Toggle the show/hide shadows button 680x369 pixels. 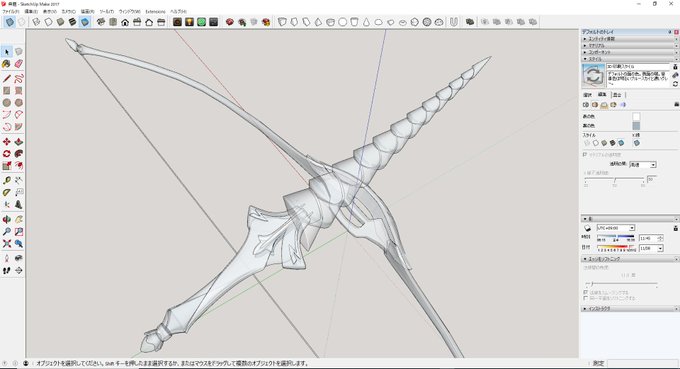pos(587,228)
